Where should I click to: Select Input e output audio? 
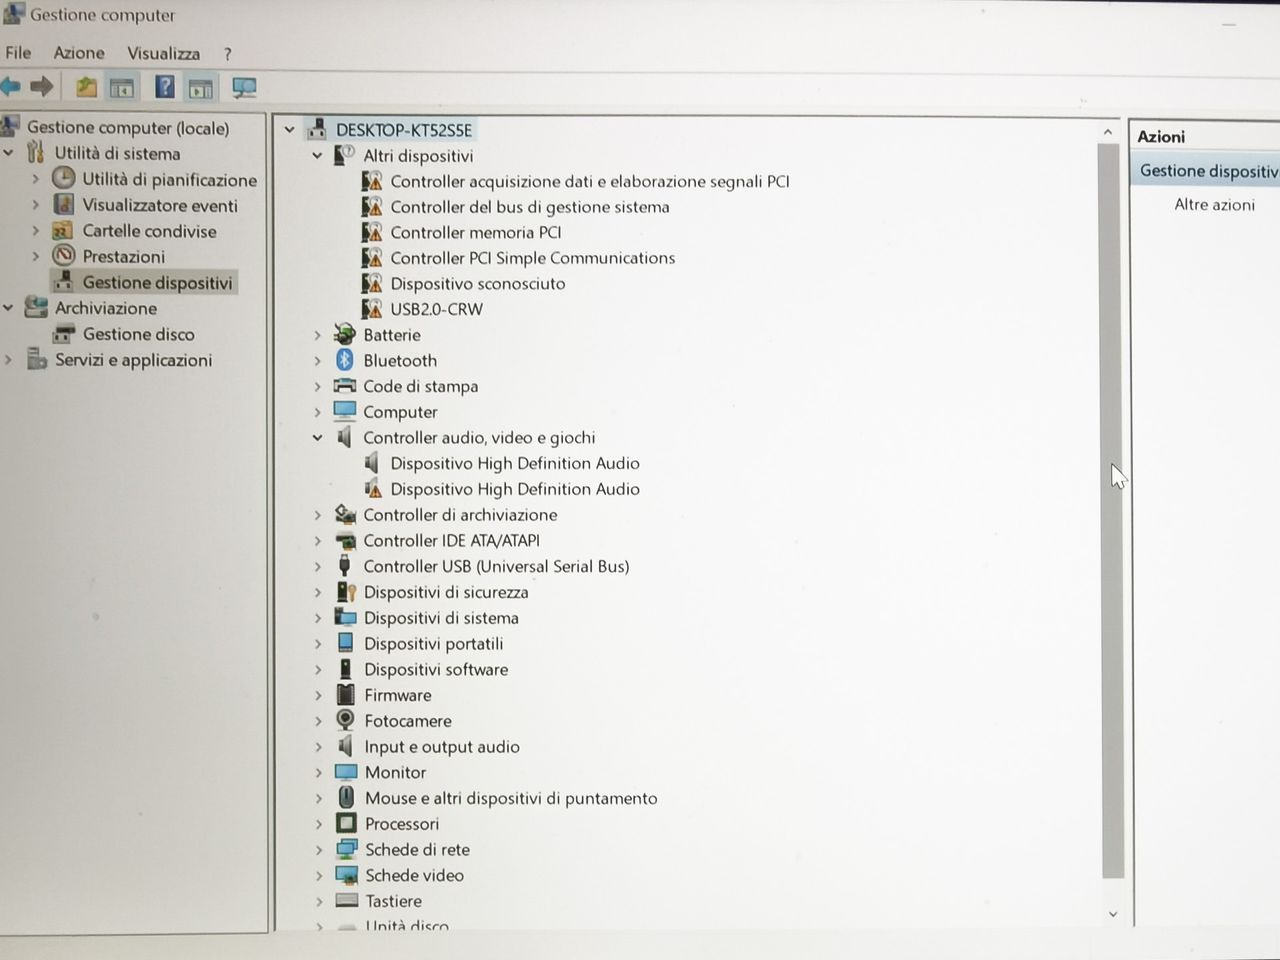[x=442, y=746]
